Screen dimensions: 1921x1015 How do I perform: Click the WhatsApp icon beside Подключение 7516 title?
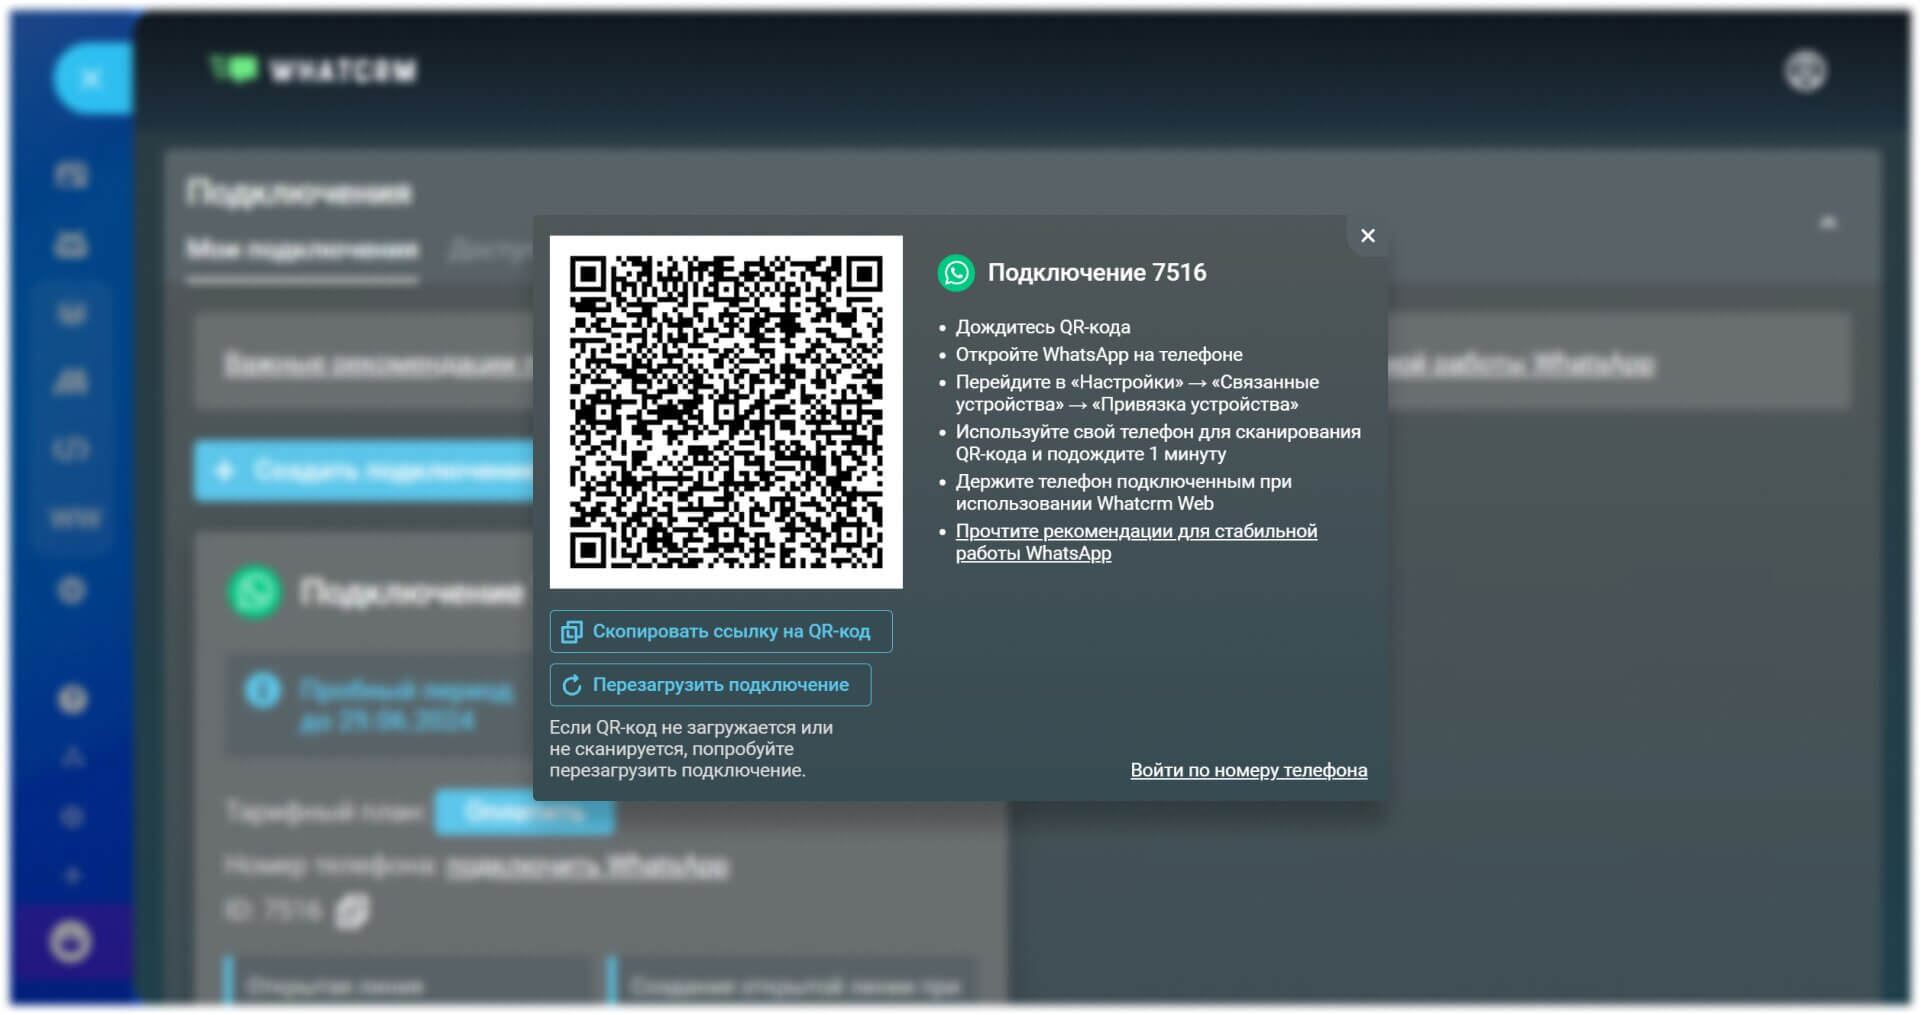[x=956, y=273]
